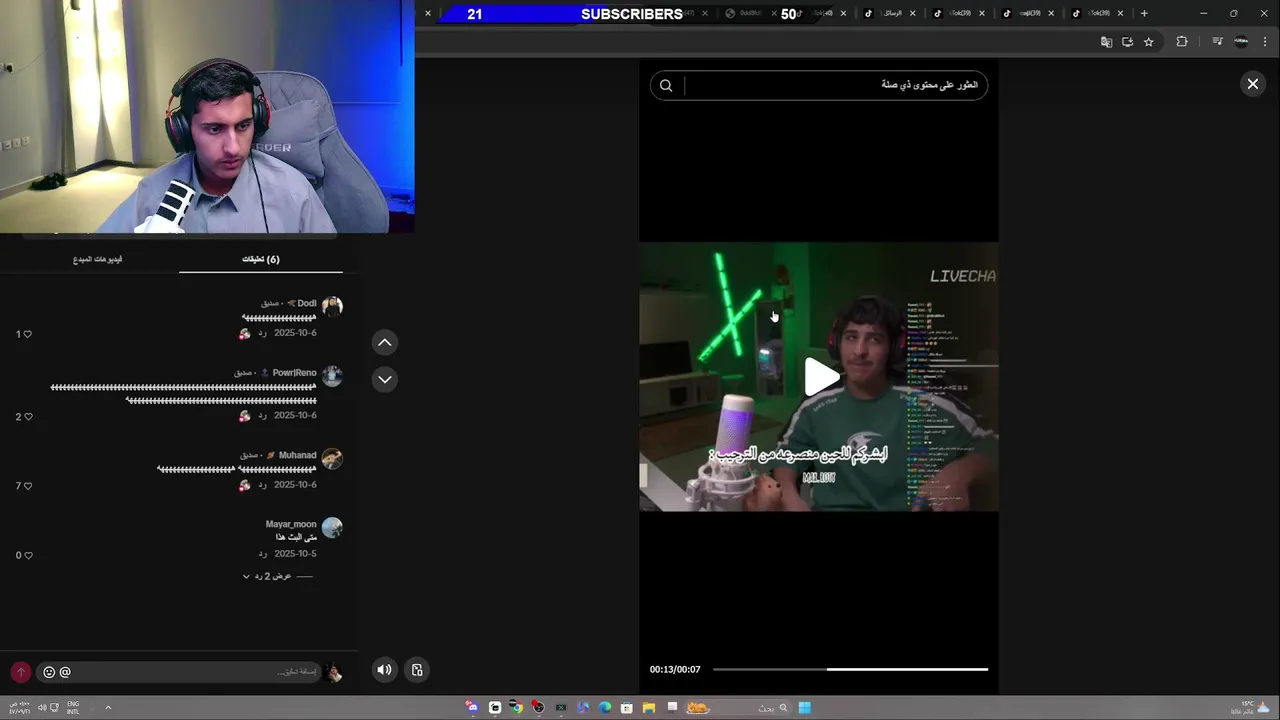Viewport: 1280px width, 720px height.
Task: Open the Muhanad username link
Action: click(x=297, y=455)
